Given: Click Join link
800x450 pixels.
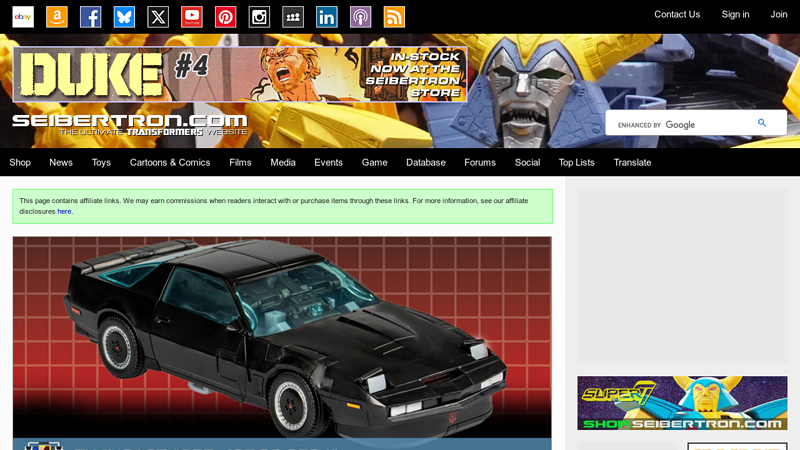Looking at the screenshot, I should coord(779,14).
